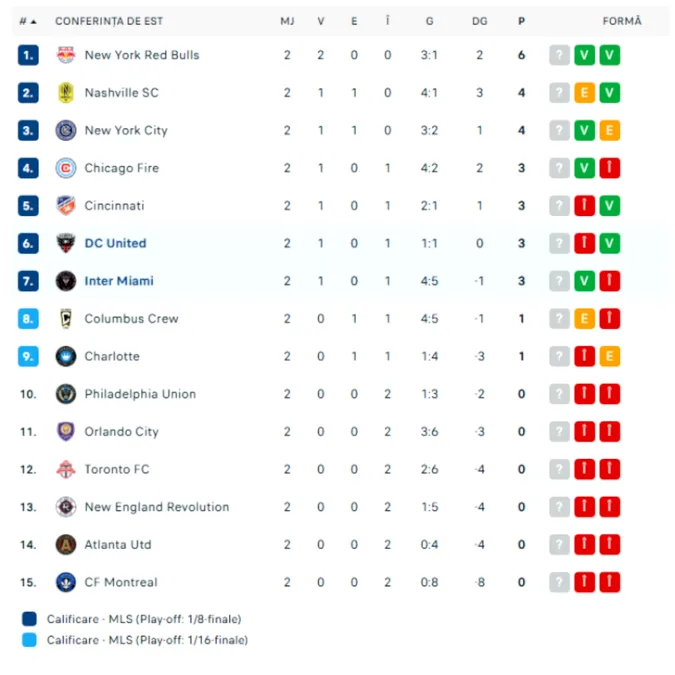Click the CF Montreal team logo
The width and height of the screenshot is (675, 675).
click(x=66, y=582)
